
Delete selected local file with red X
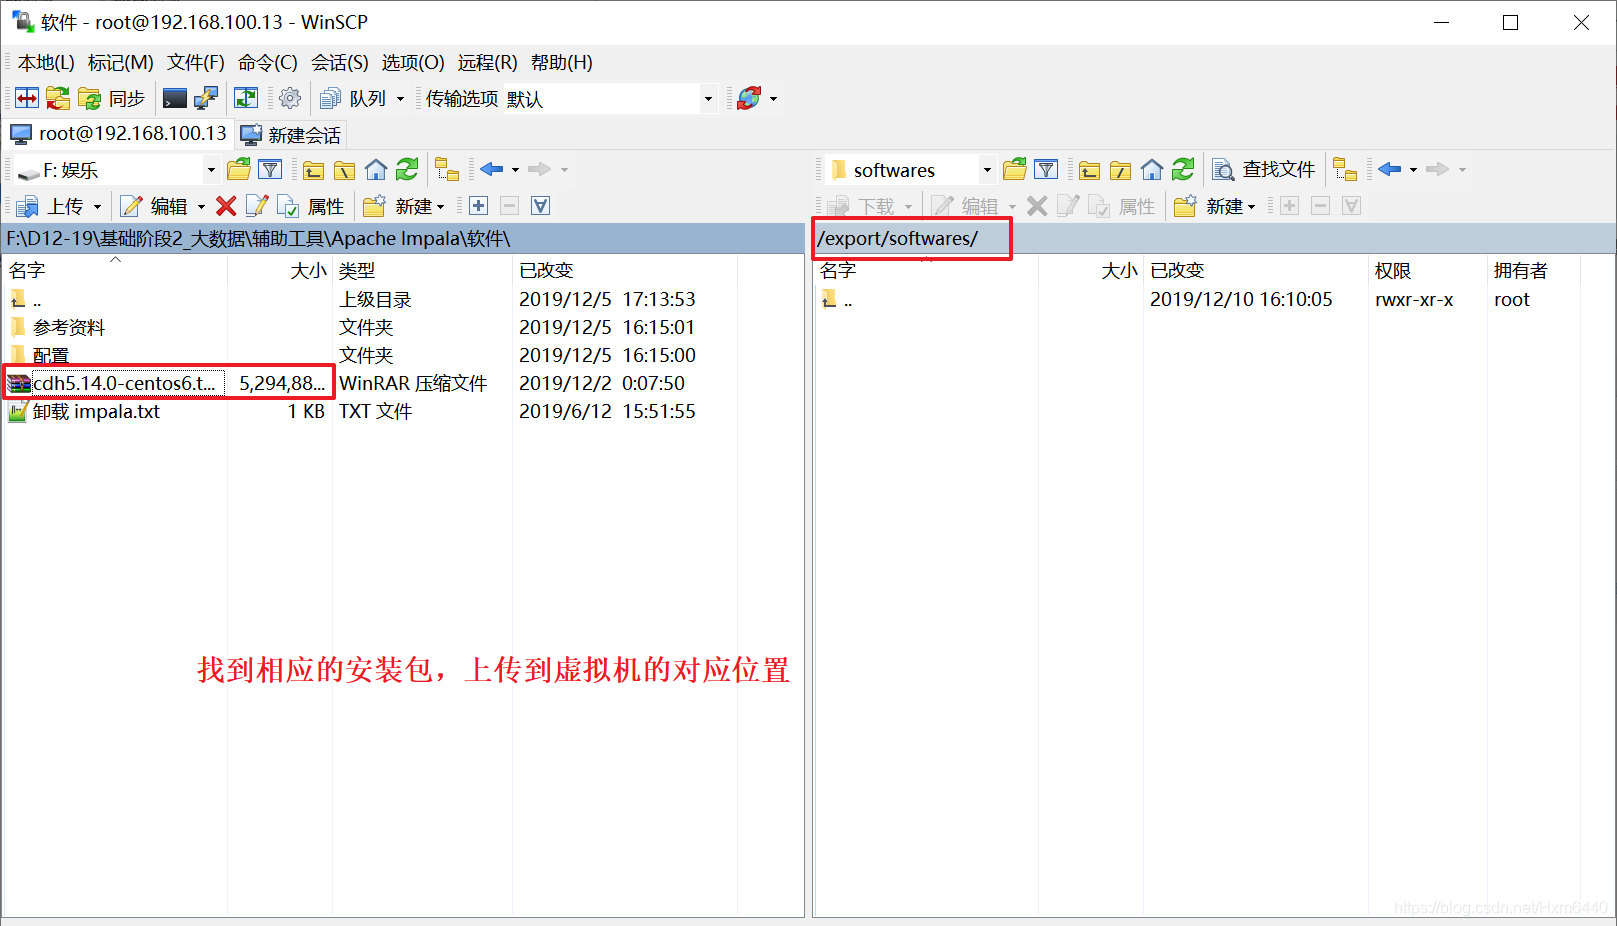226,206
